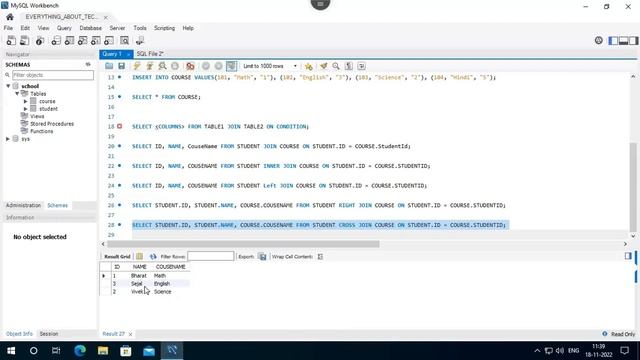Image resolution: width=640 pixels, height=360 pixels.
Task: Click the horizontal editor scrollbar
Action: pyautogui.click(x=243, y=244)
